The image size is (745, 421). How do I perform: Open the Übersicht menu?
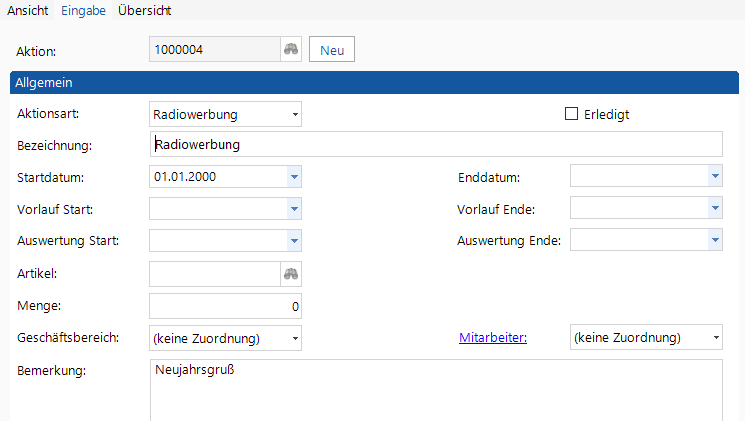pos(144,10)
